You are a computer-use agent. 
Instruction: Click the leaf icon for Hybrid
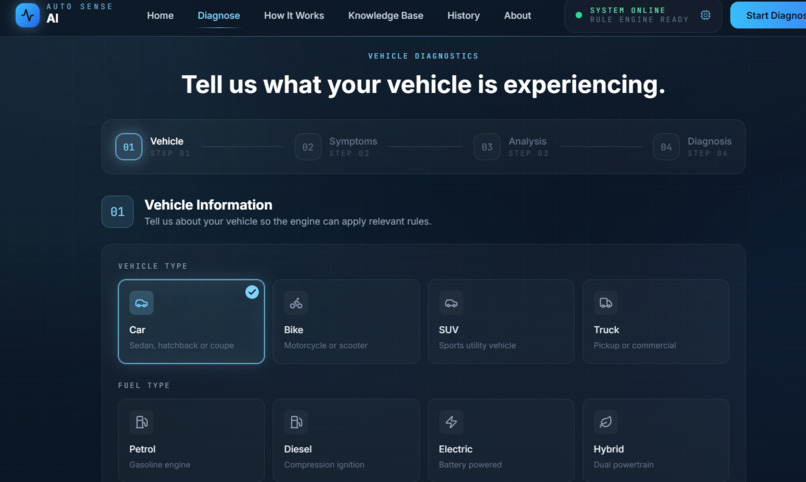tap(606, 422)
